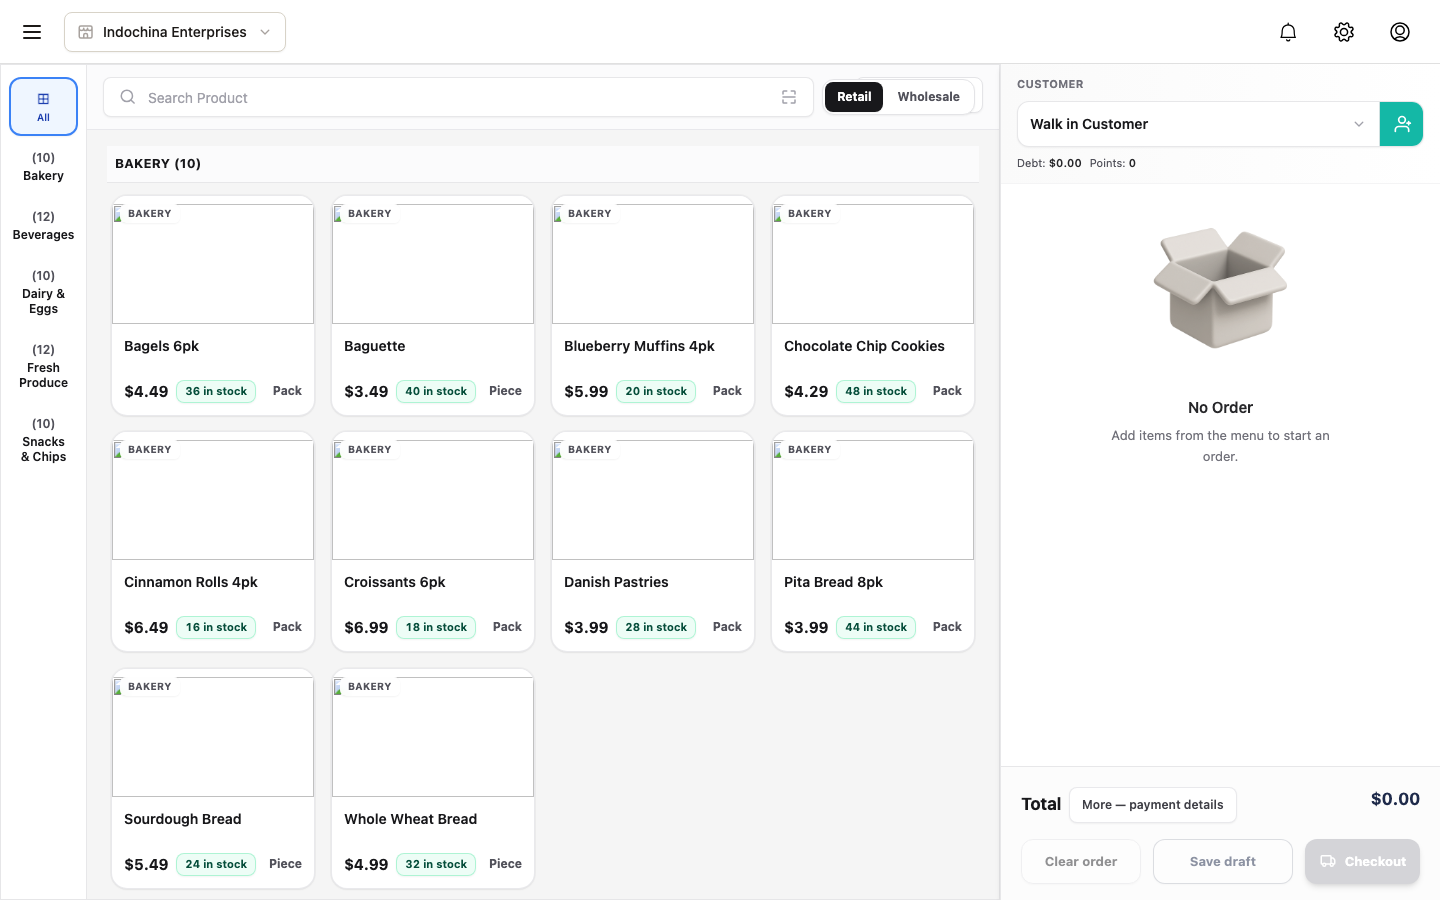The width and height of the screenshot is (1440, 900).
Task: Click the No Order heading
Action: [x=1220, y=408]
